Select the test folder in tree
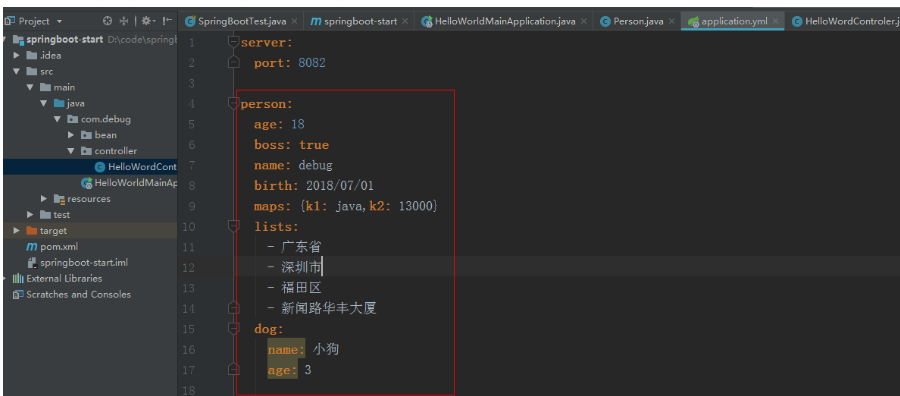The width and height of the screenshot is (900, 396). [61, 215]
